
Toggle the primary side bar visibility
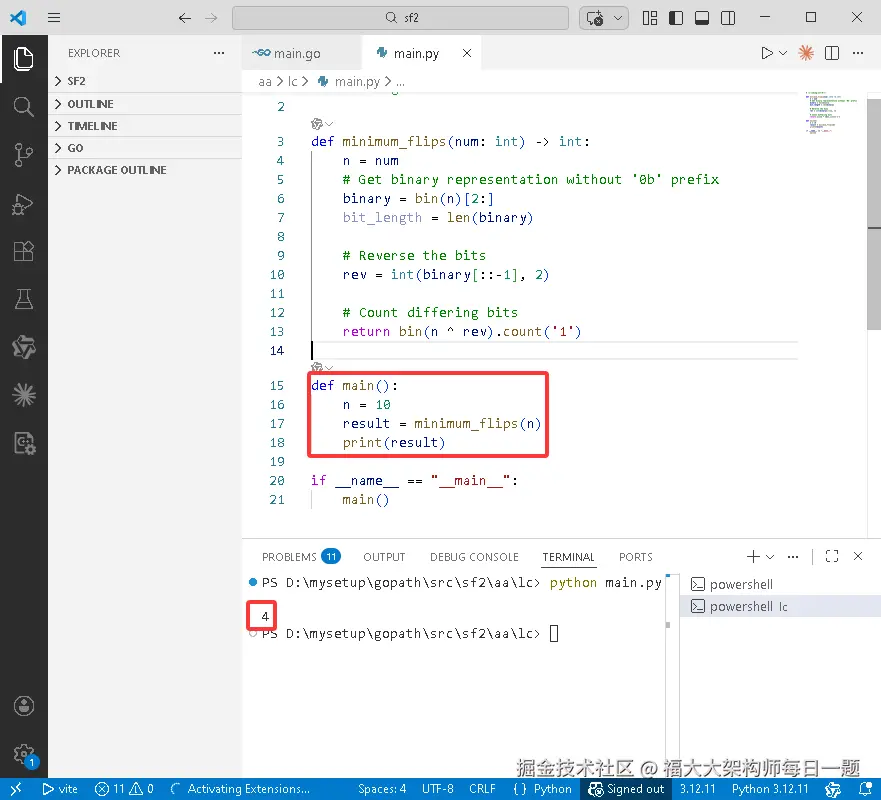(676, 18)
